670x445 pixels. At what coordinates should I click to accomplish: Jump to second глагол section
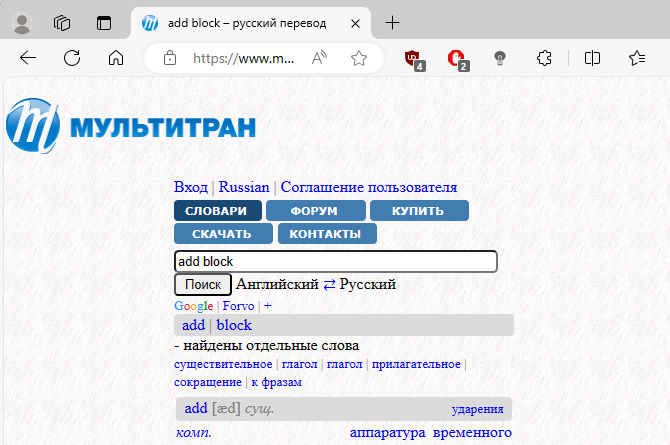pyautogui.click(x=344, y=364)
